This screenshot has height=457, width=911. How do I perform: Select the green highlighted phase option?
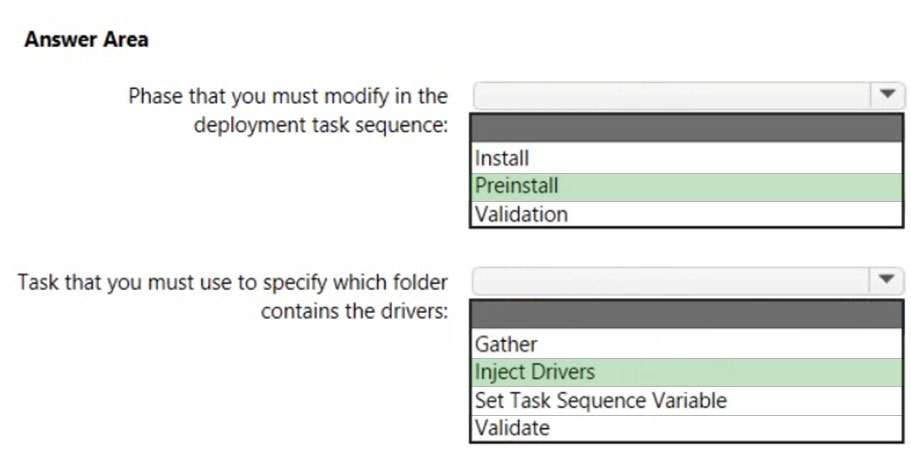click(687, 186)
